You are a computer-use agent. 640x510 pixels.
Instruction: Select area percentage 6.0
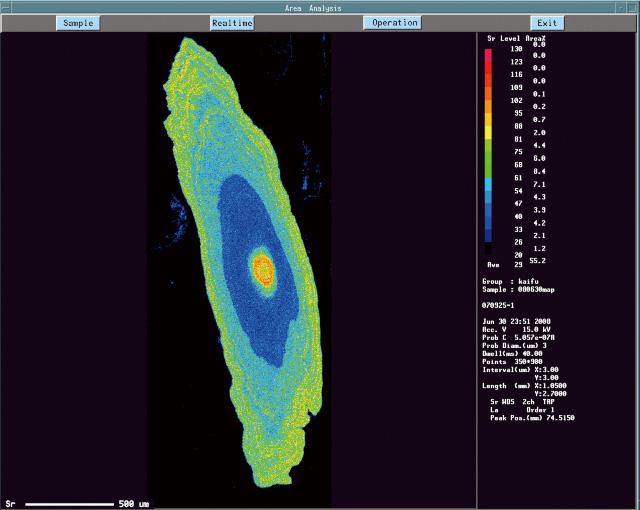point(540,158)
